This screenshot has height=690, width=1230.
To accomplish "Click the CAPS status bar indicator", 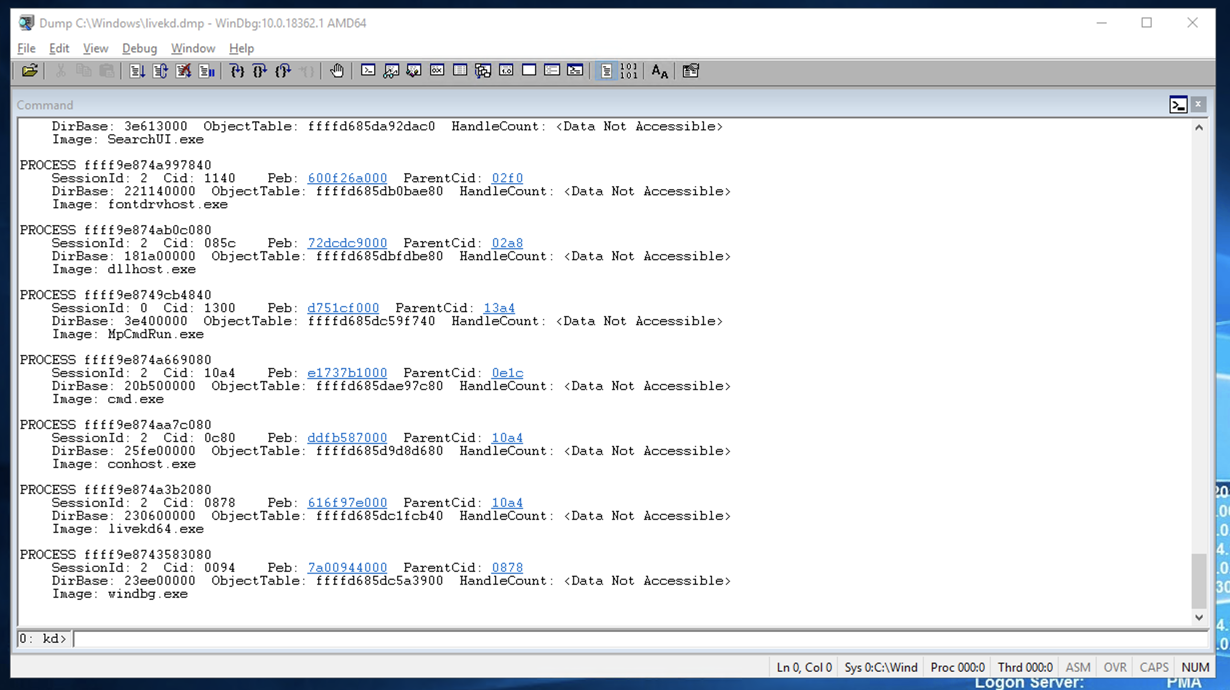I will (1153, 667).
